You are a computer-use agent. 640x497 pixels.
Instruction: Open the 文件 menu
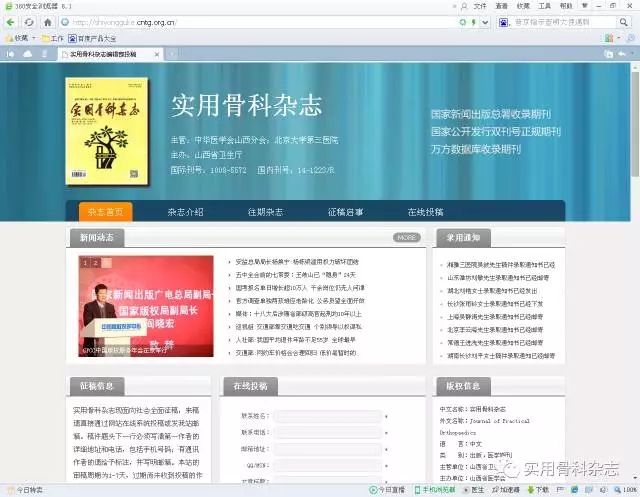click(x=480, y=6)
